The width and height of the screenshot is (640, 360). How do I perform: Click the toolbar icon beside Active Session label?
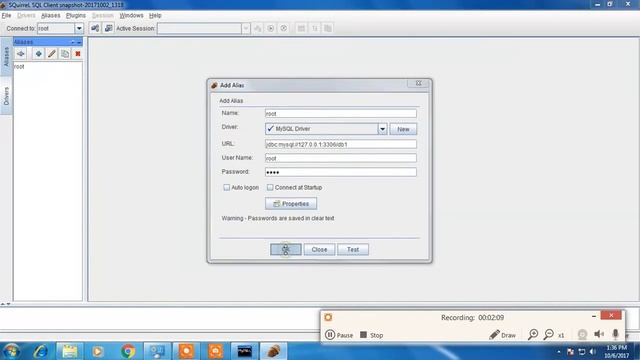(x=109, y=28)
